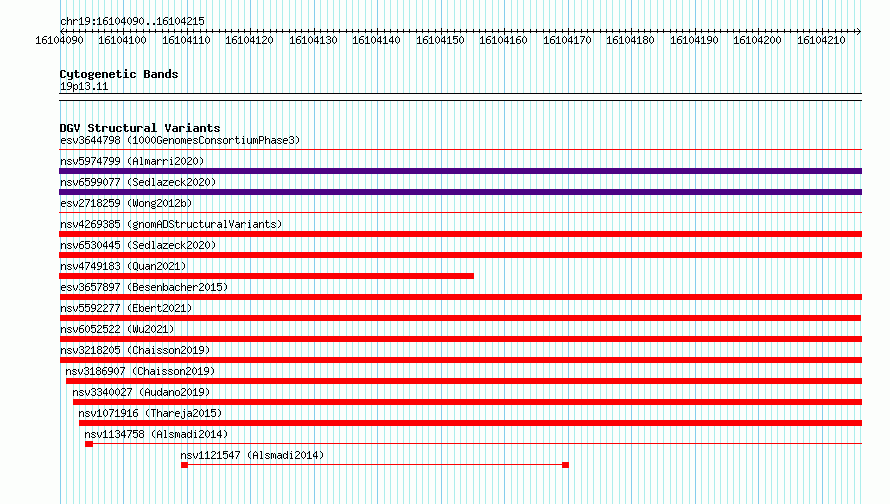
Task: Click the nsv5974799 (Almarri2020) variant label
Action: pos(132,161)
